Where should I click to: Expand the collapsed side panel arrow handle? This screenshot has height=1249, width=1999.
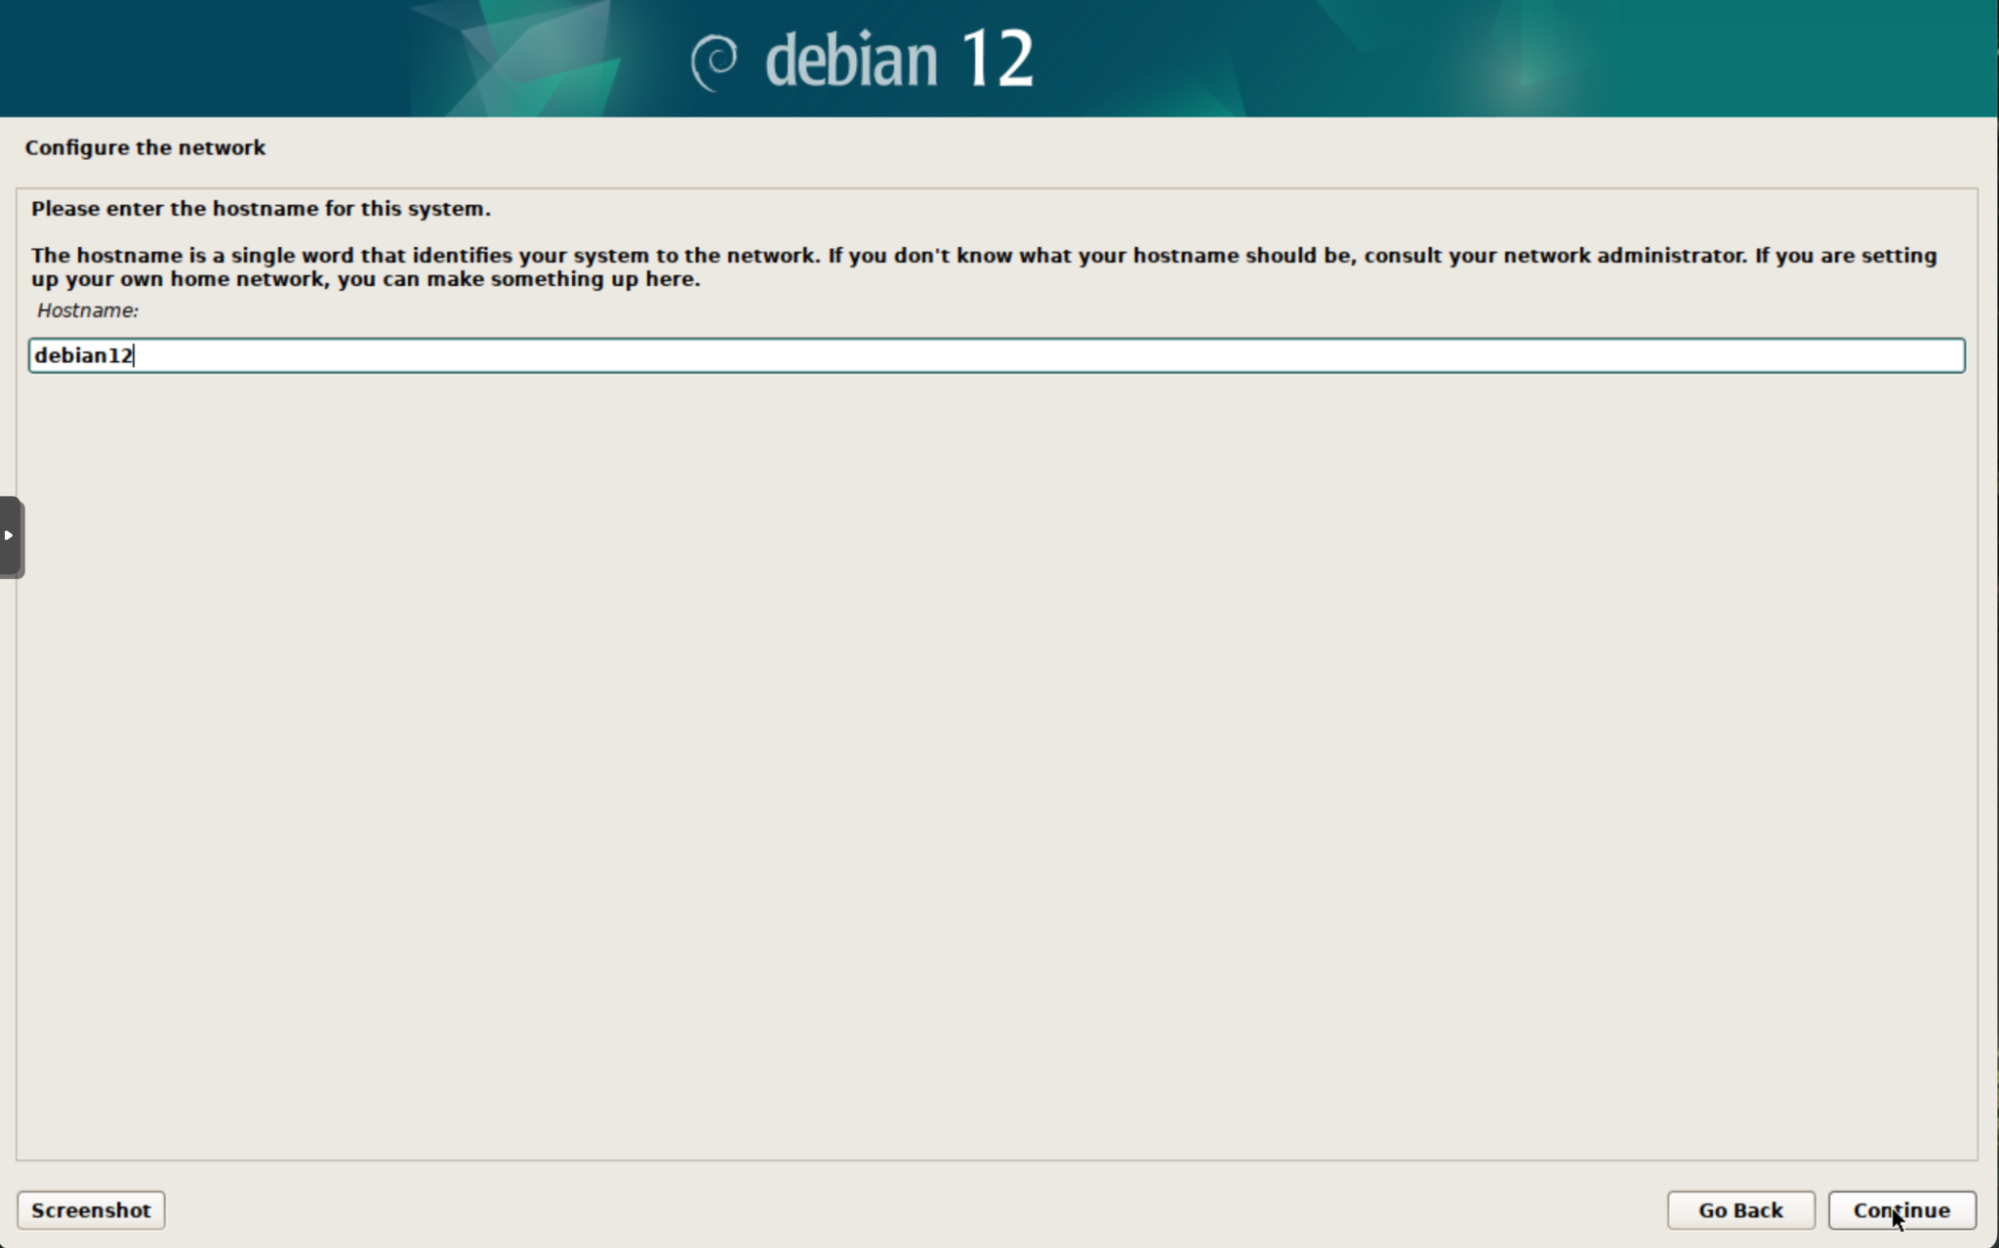tap(11, 536)
